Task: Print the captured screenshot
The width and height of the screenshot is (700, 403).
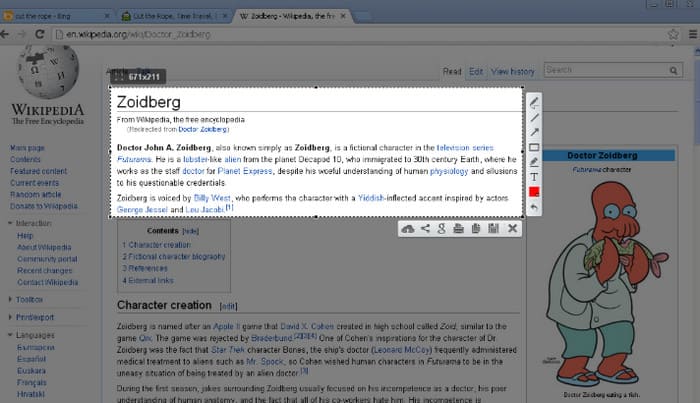Action: [x=458, y=229]
